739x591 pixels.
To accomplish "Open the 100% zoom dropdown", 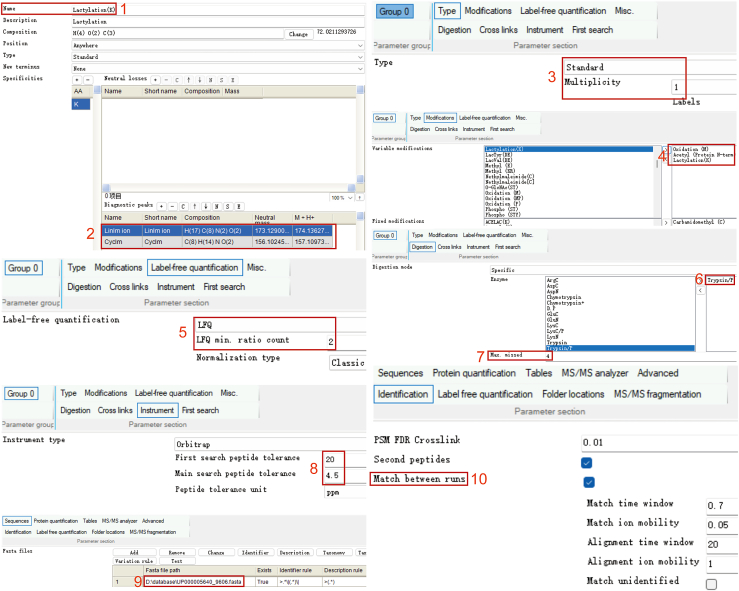I will (x=342, y=198).
